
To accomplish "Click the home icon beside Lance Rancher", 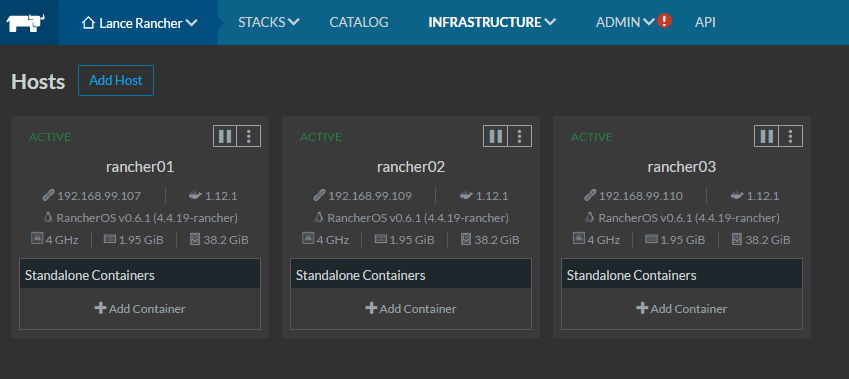I will pyautogui.click(x=88, y=23).
